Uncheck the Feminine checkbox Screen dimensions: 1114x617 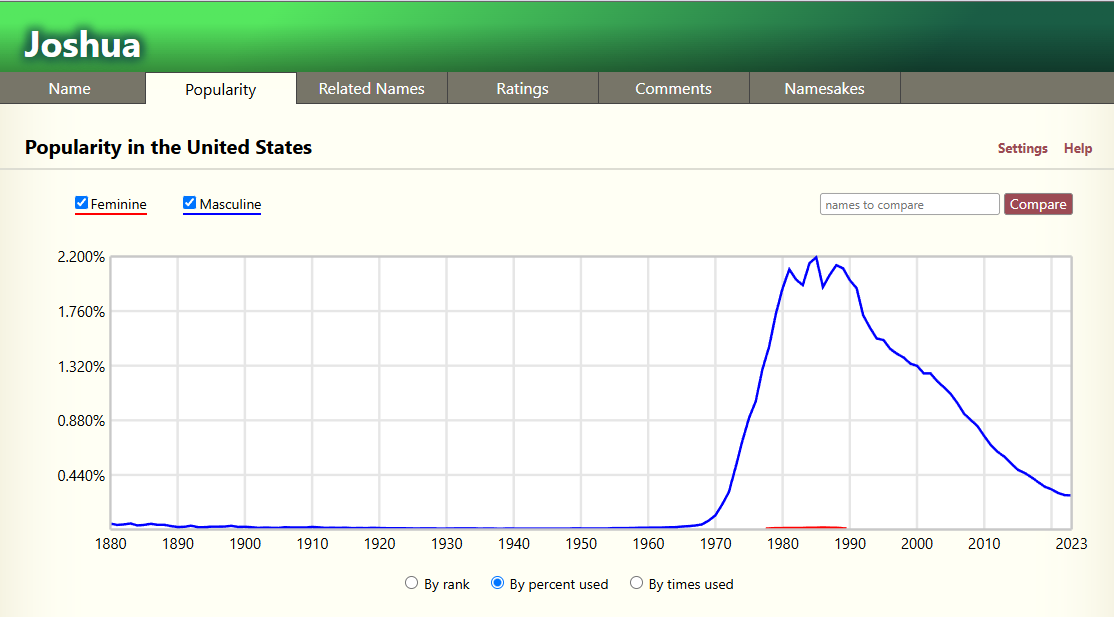82,203
